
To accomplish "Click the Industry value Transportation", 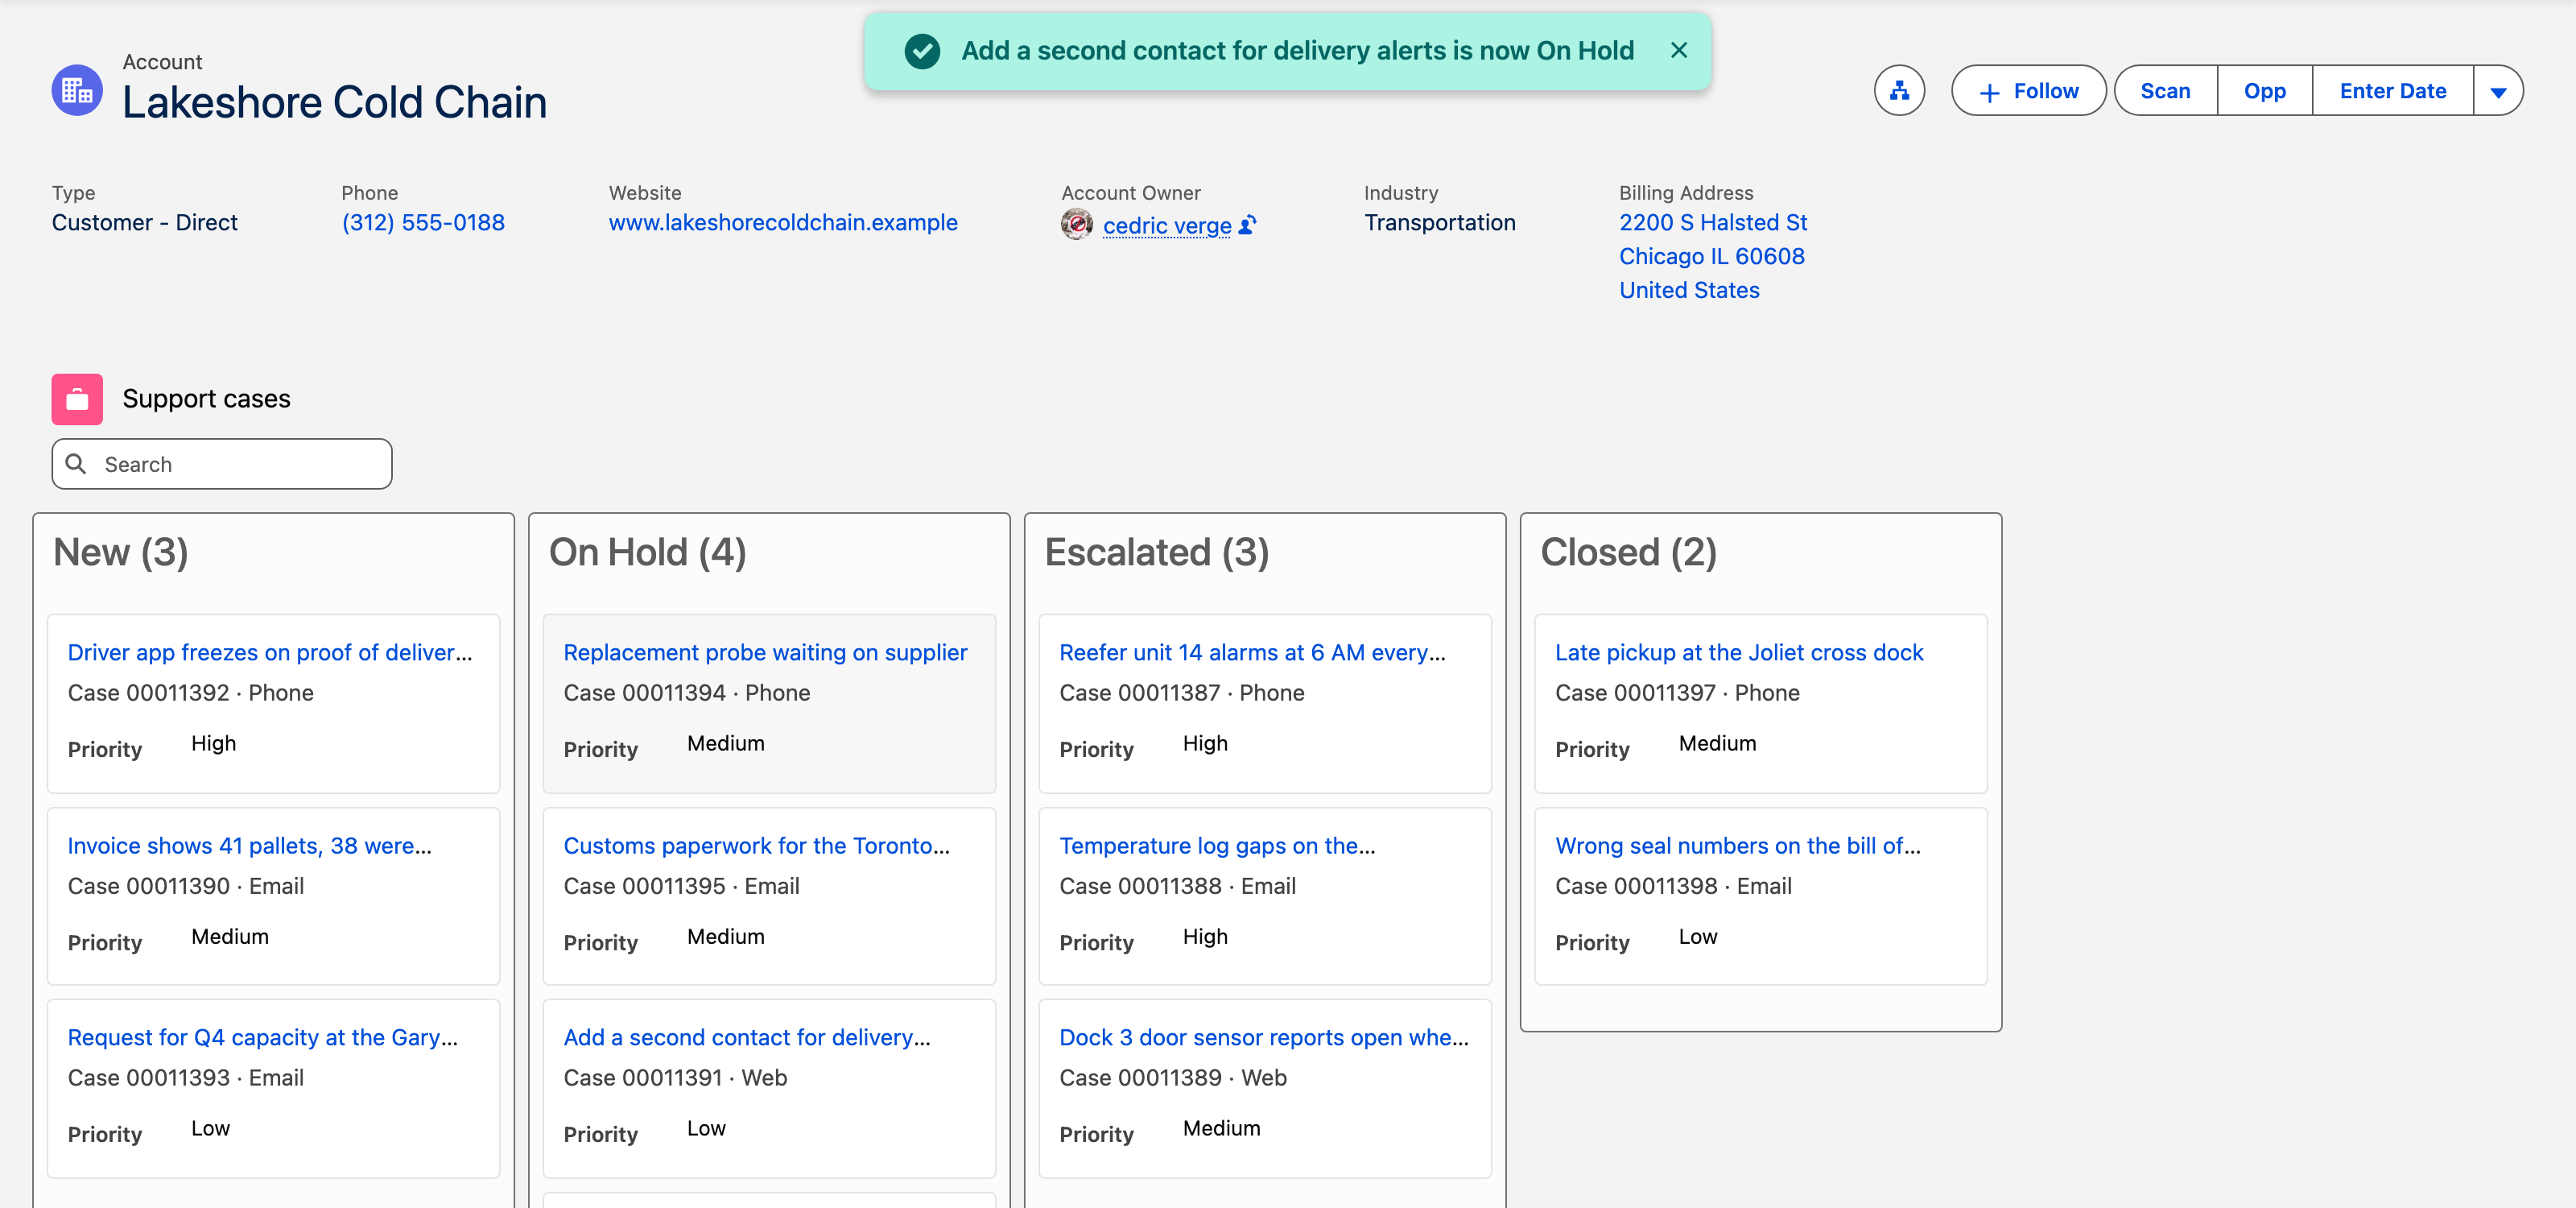I will 1440,223.
